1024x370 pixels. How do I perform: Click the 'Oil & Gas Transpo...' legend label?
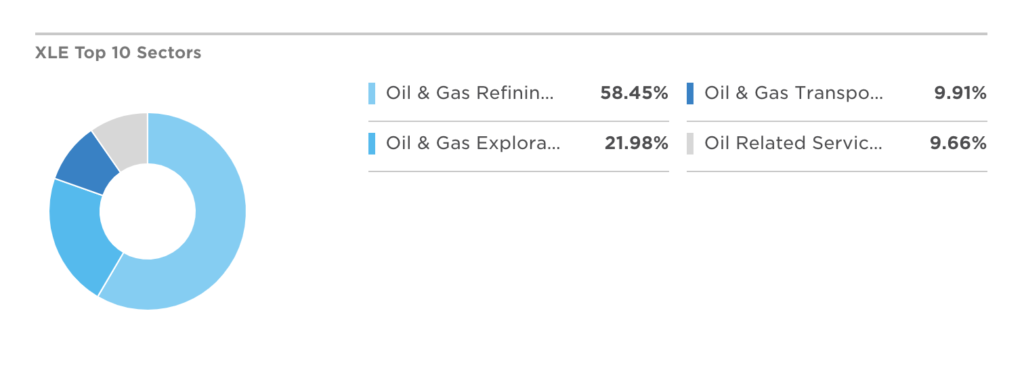tap(793, 93)
